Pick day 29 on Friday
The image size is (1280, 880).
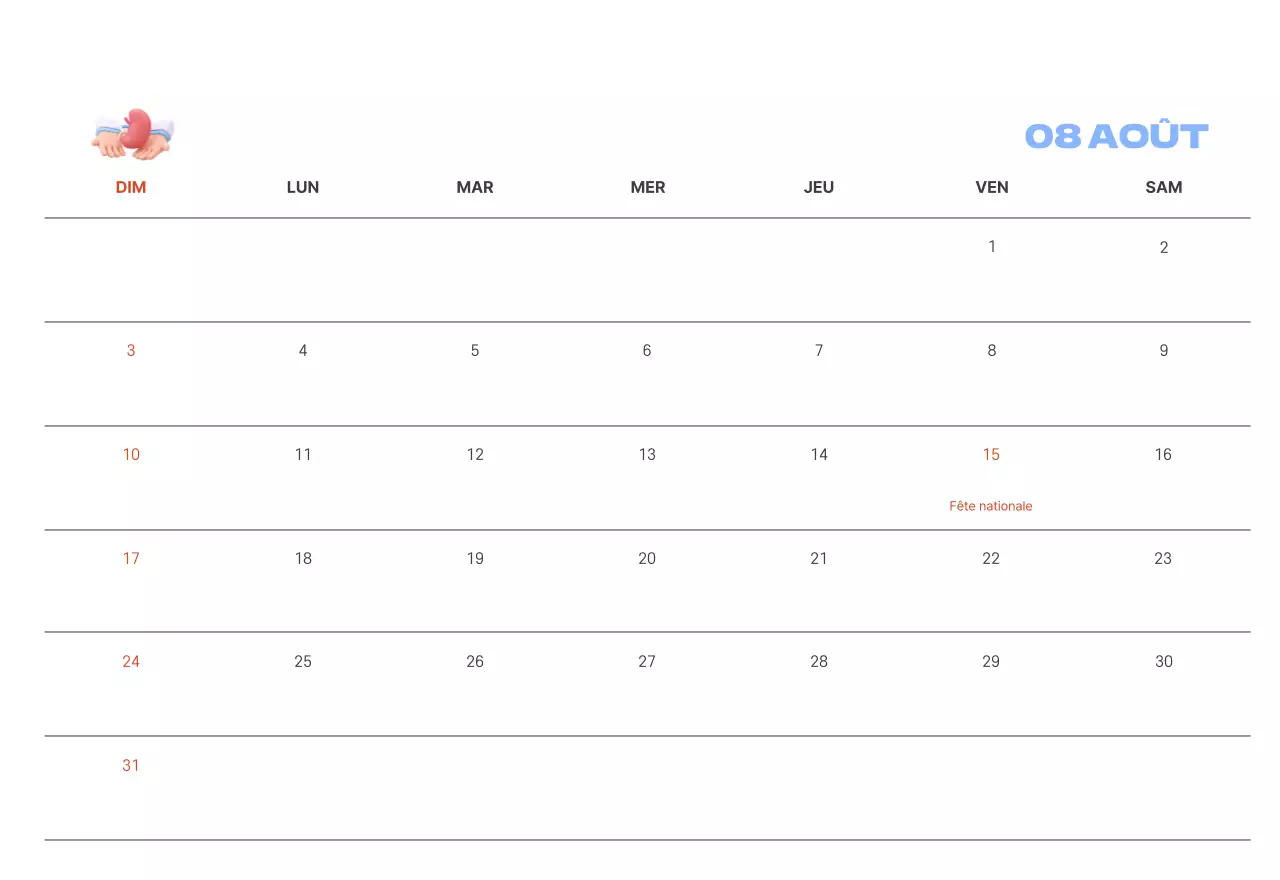tap(991, 662)
